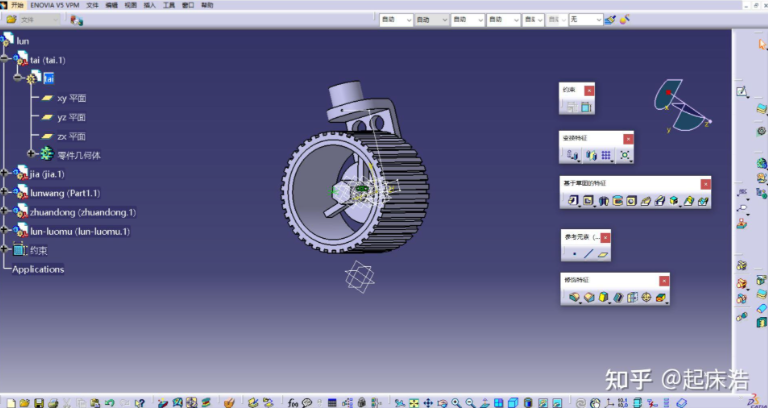768x408 pixels.
Task: Click the Undo arrow icon
Action: [109, 403]
